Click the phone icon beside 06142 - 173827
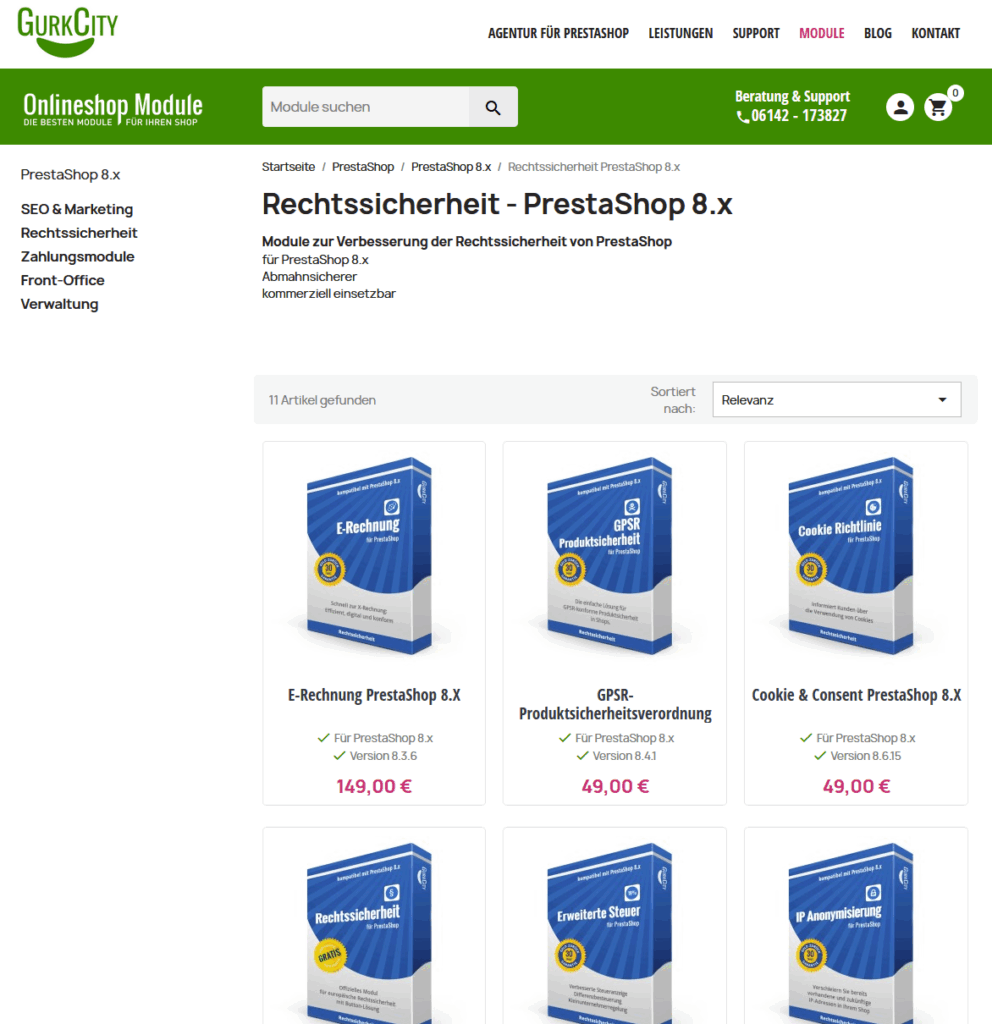992x1024 pixels. tap(743, 117)
